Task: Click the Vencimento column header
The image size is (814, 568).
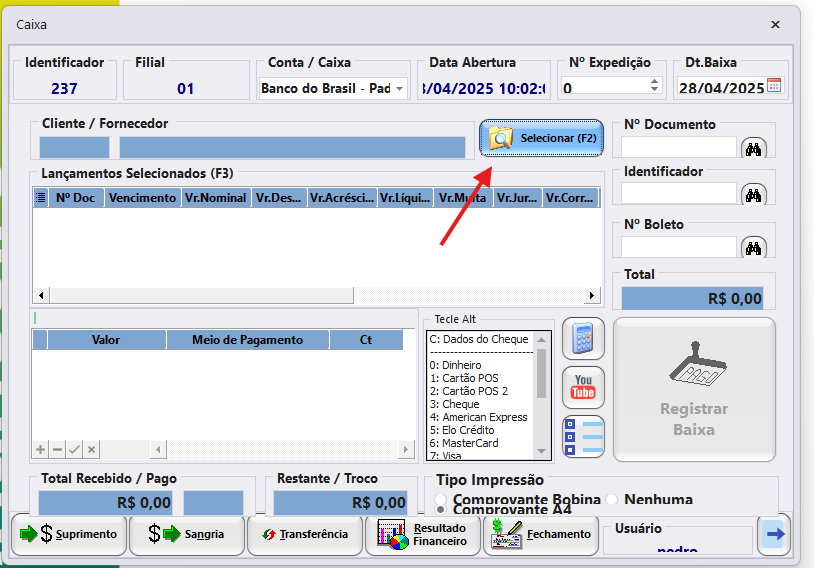Action: click(142, 198)
